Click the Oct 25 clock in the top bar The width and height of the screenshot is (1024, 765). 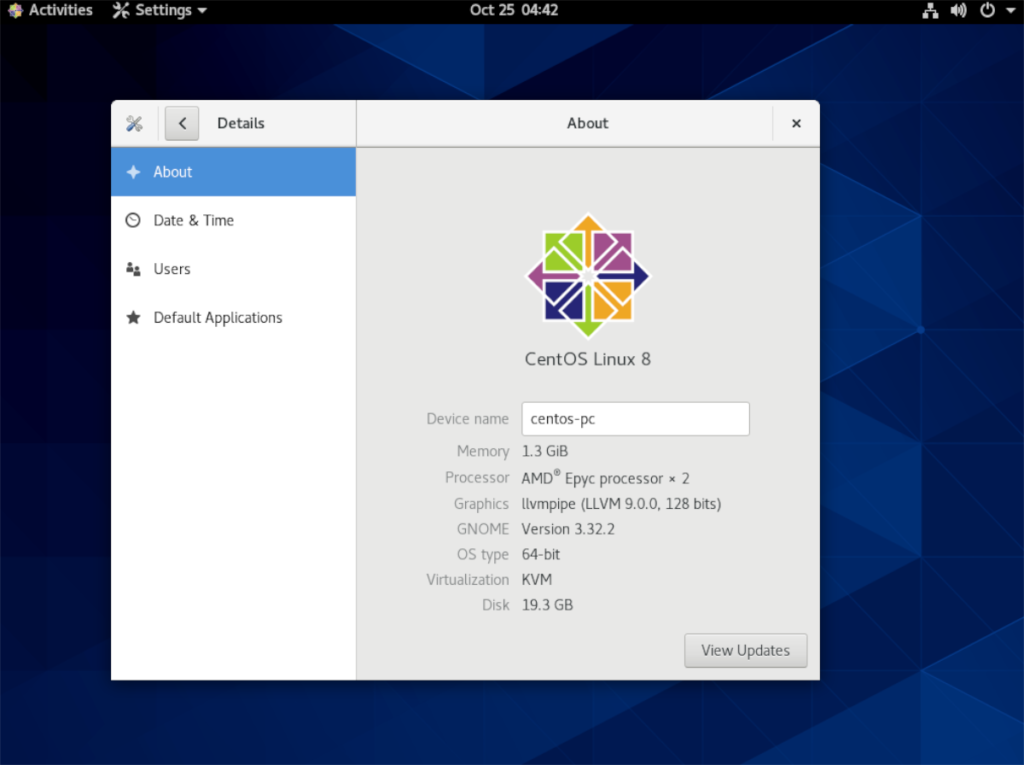(514, 11)
